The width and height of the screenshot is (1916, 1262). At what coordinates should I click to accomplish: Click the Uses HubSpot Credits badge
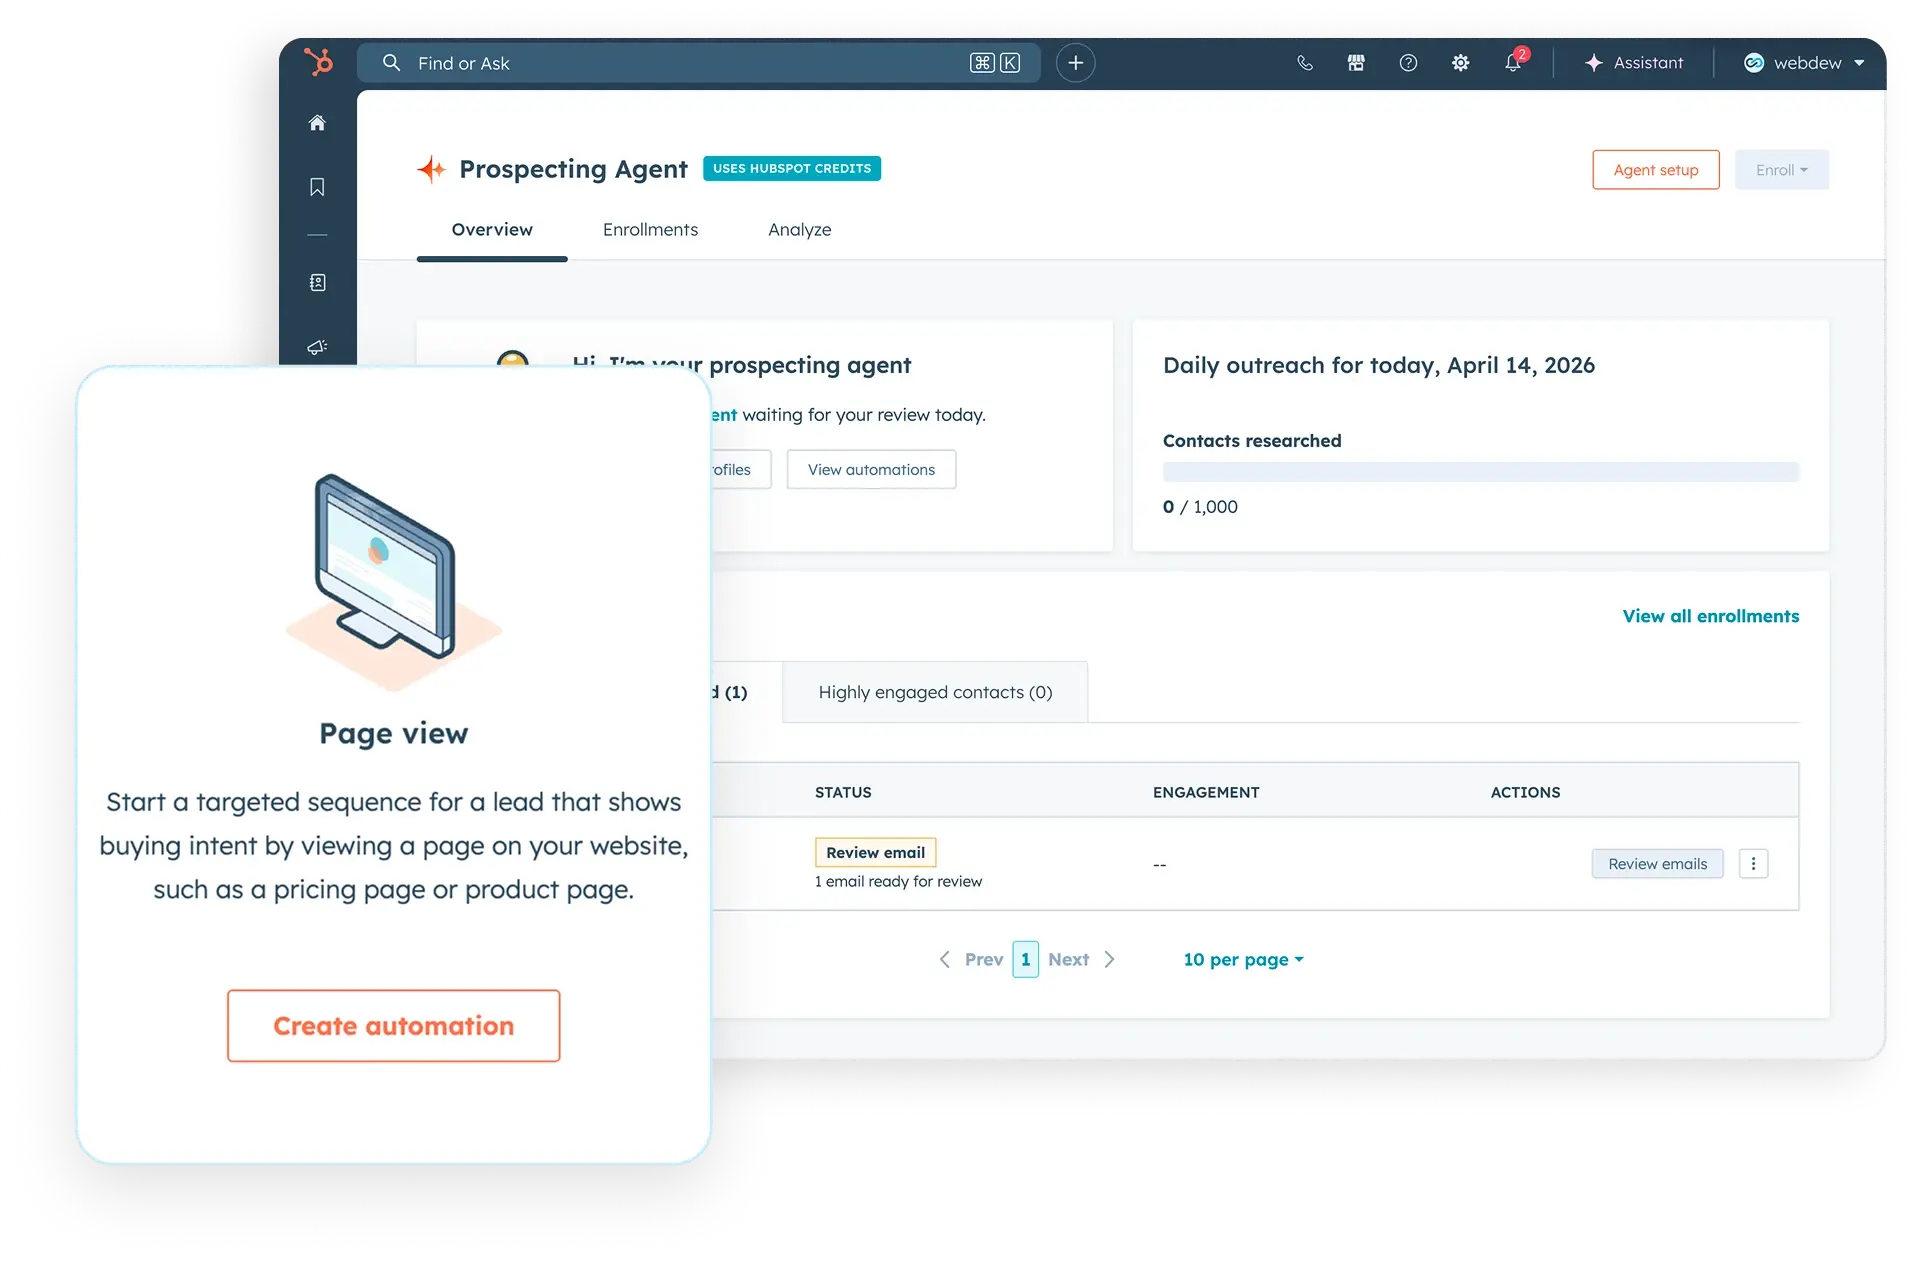point(791,169)
